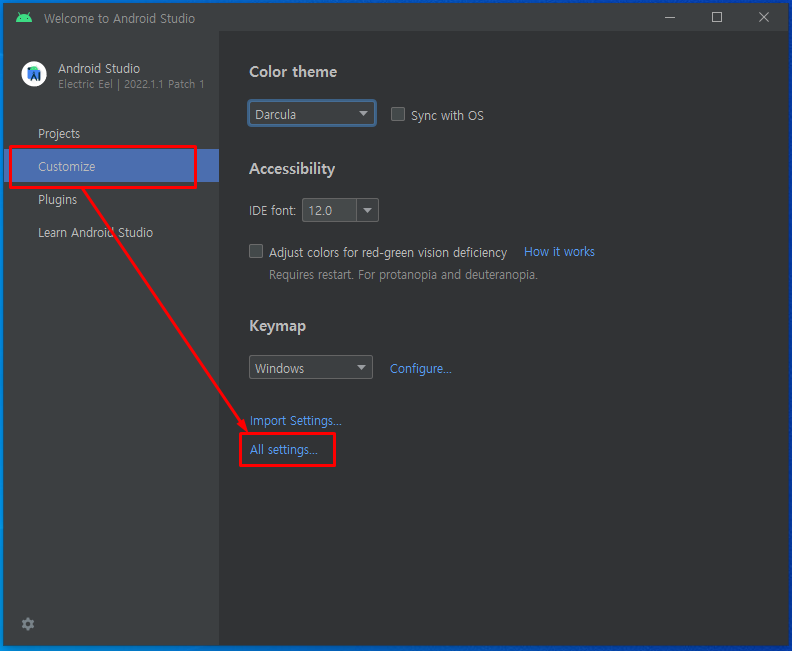Click the Keymap heading
792x651 pixels.
(x=277, y=326)
